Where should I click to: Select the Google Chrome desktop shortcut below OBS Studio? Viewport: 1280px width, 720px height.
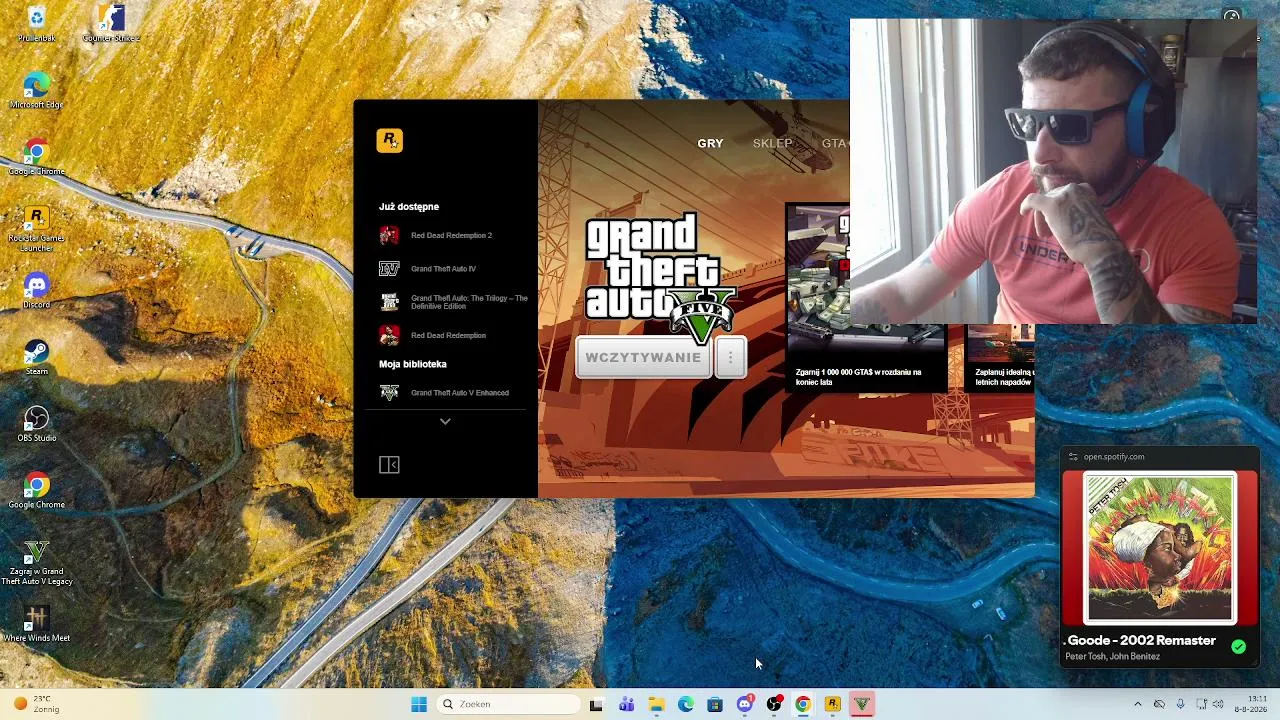pyautogui.click(x=36, y=491)
